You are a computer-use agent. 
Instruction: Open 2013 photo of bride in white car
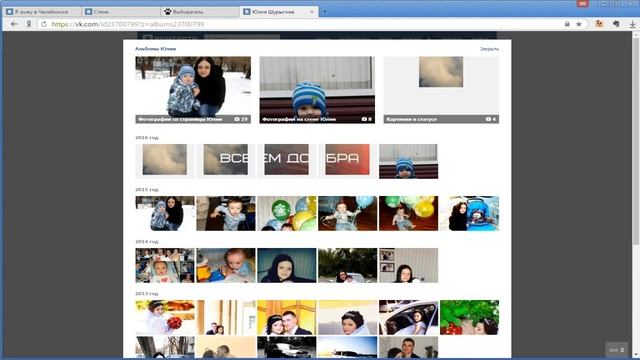(x=409, y=317)
